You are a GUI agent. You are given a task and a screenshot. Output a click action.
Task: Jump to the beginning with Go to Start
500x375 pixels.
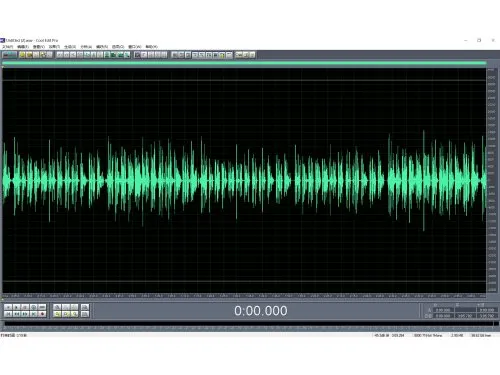pyautogui.click(x=8, y=314)
